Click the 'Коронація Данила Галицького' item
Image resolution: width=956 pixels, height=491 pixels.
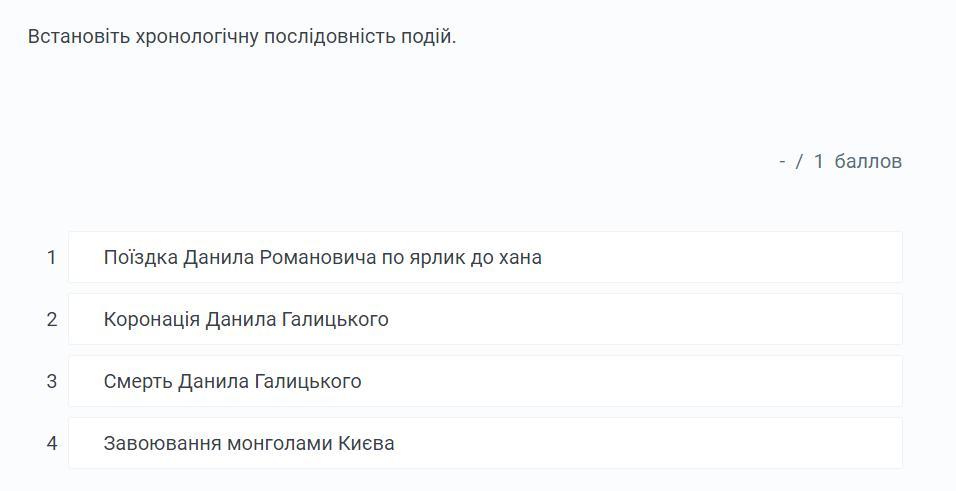coord(485,319)
